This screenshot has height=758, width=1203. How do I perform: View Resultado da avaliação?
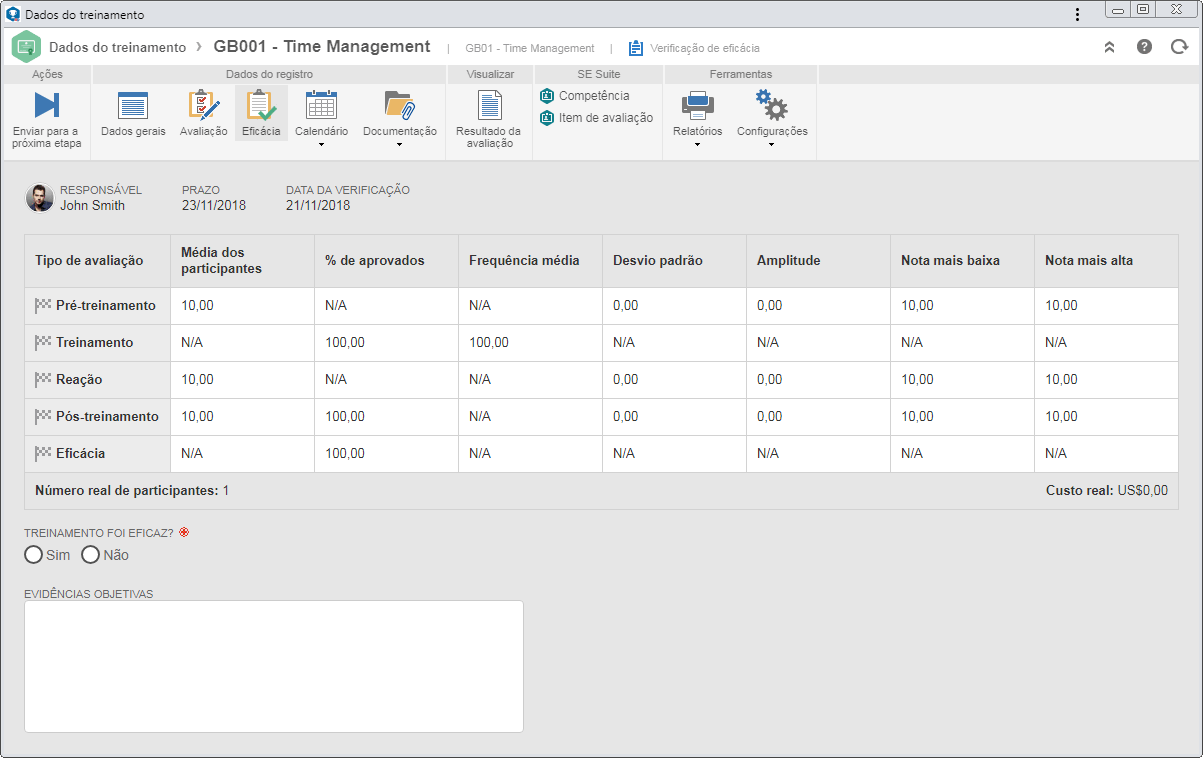coord(488,120)
